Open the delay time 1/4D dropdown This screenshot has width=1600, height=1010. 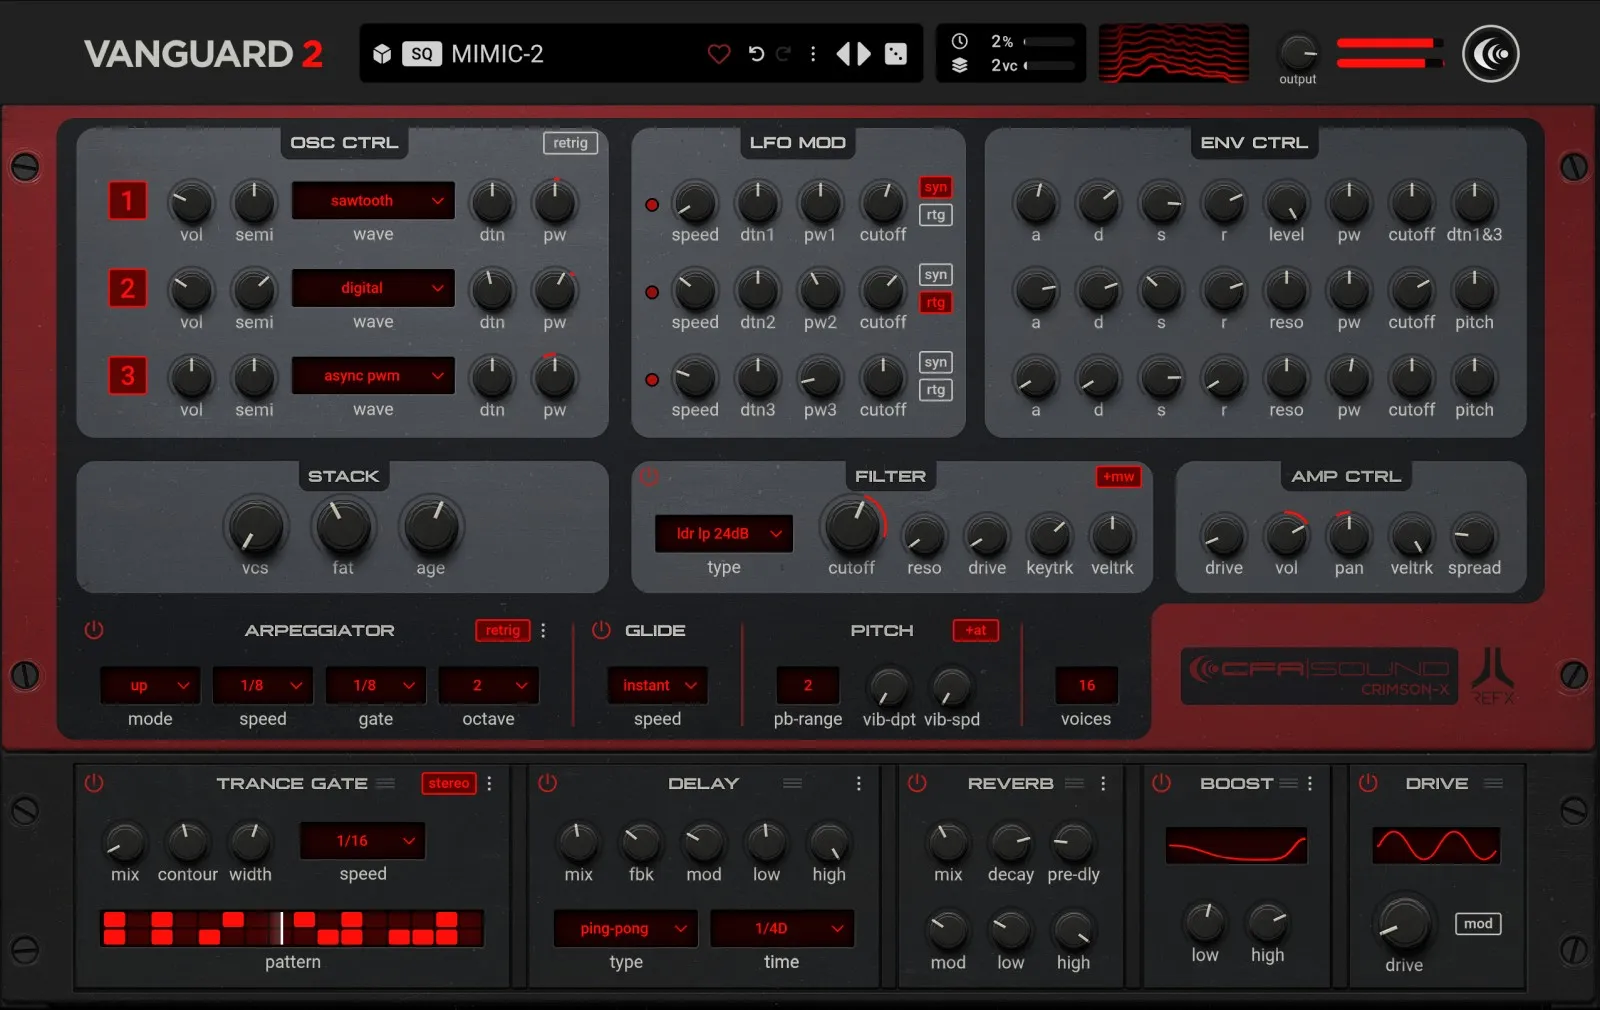(782, 928)
